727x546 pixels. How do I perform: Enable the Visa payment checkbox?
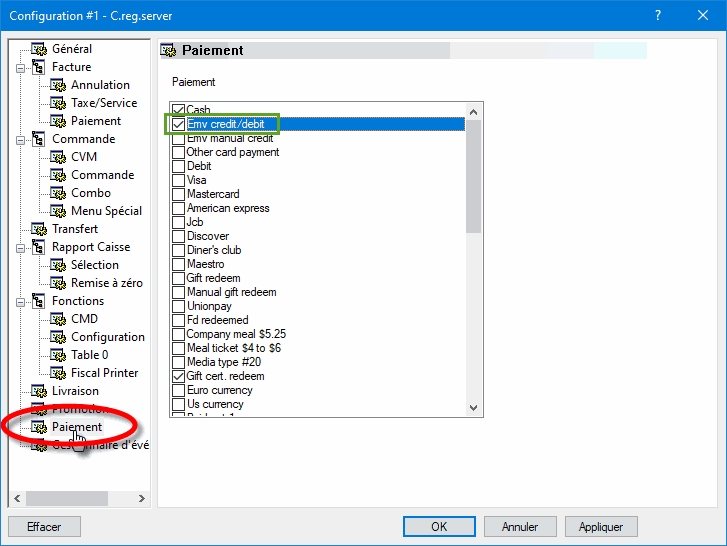click(x=178, y=180)
